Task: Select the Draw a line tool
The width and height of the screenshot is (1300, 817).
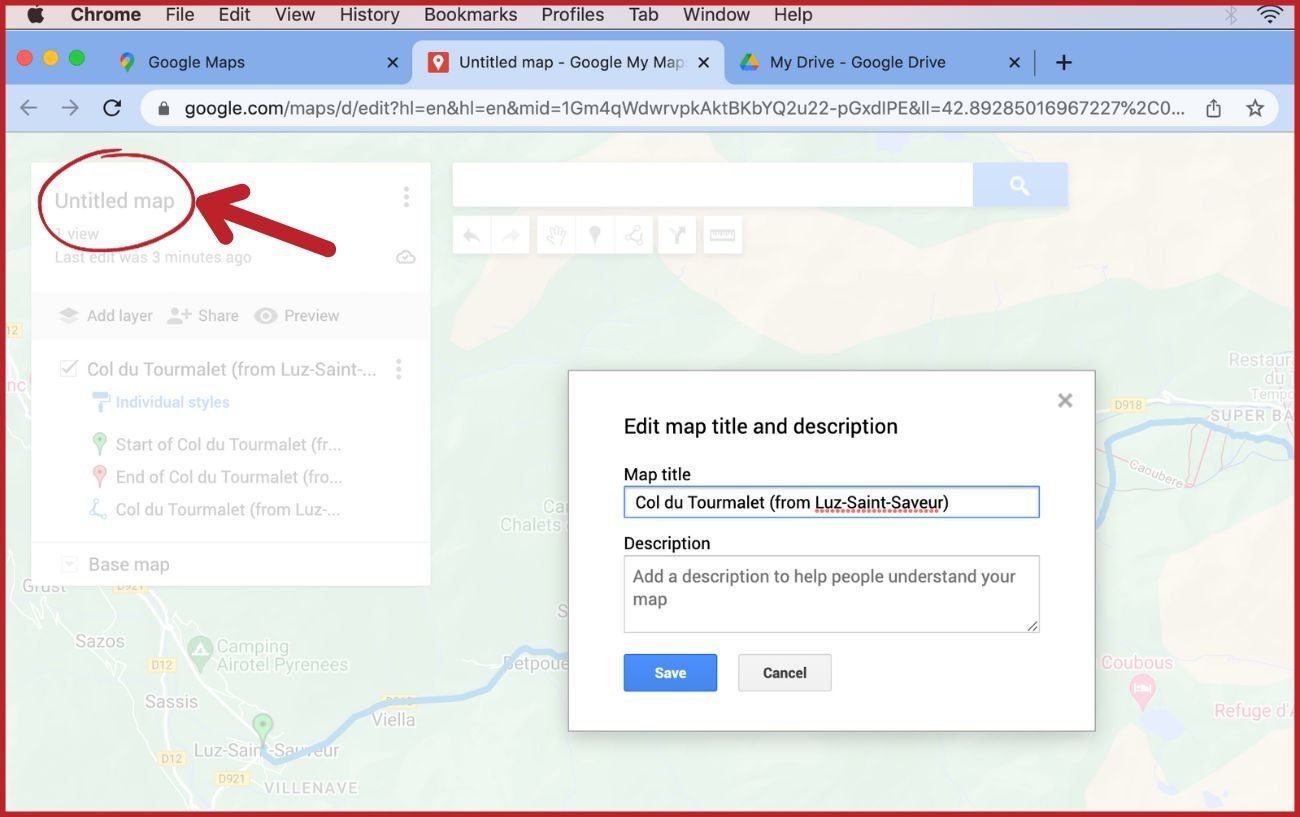Action: 634,235
